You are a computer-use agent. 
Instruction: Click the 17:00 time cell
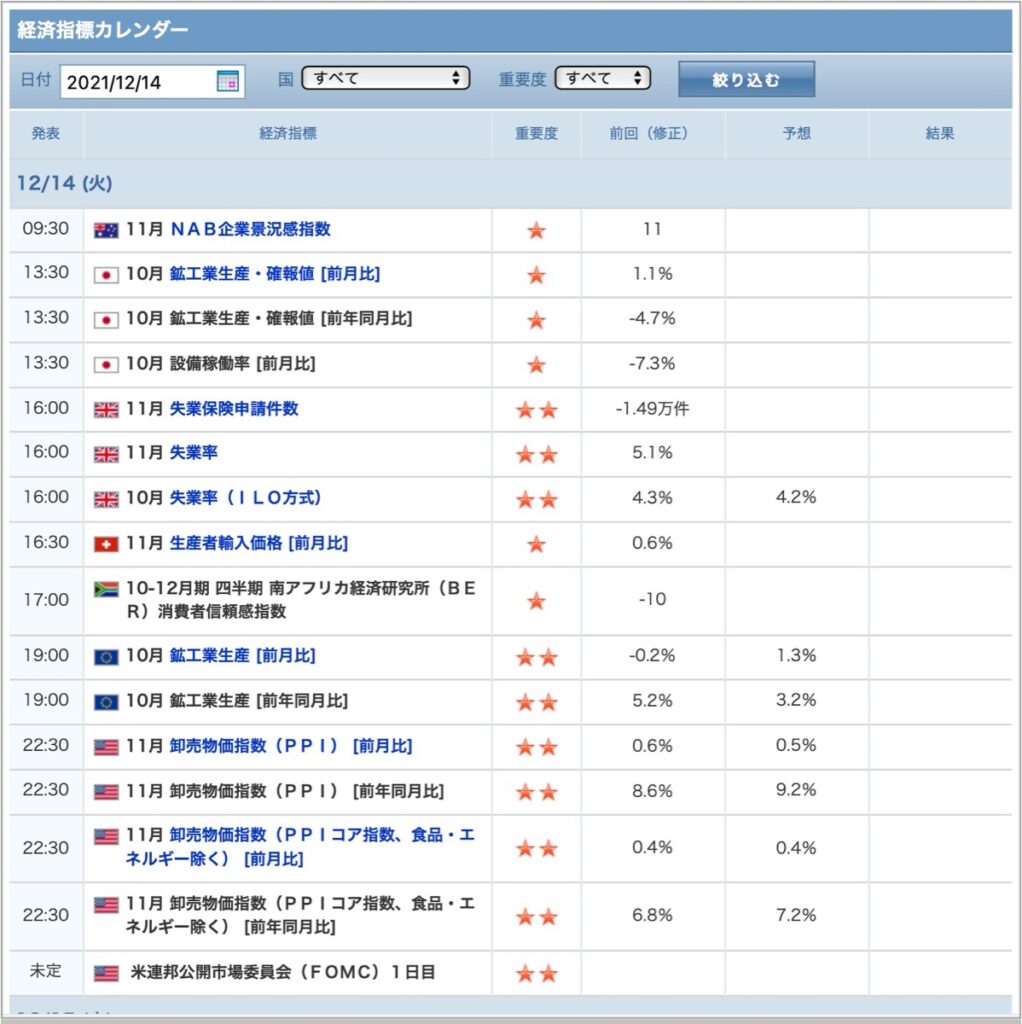coord(46,600)
